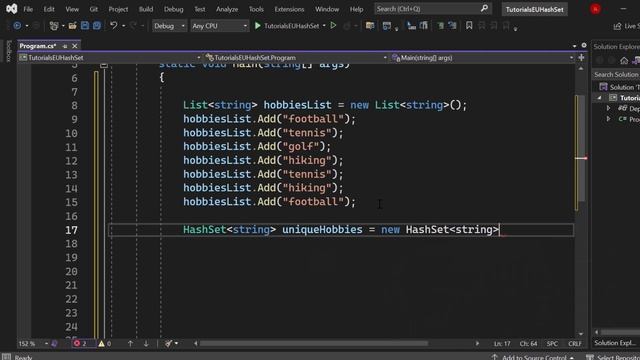This screenshot has width=640, height=360.
Task: Click the Navigate Backward icon
Action: (17, 26)
